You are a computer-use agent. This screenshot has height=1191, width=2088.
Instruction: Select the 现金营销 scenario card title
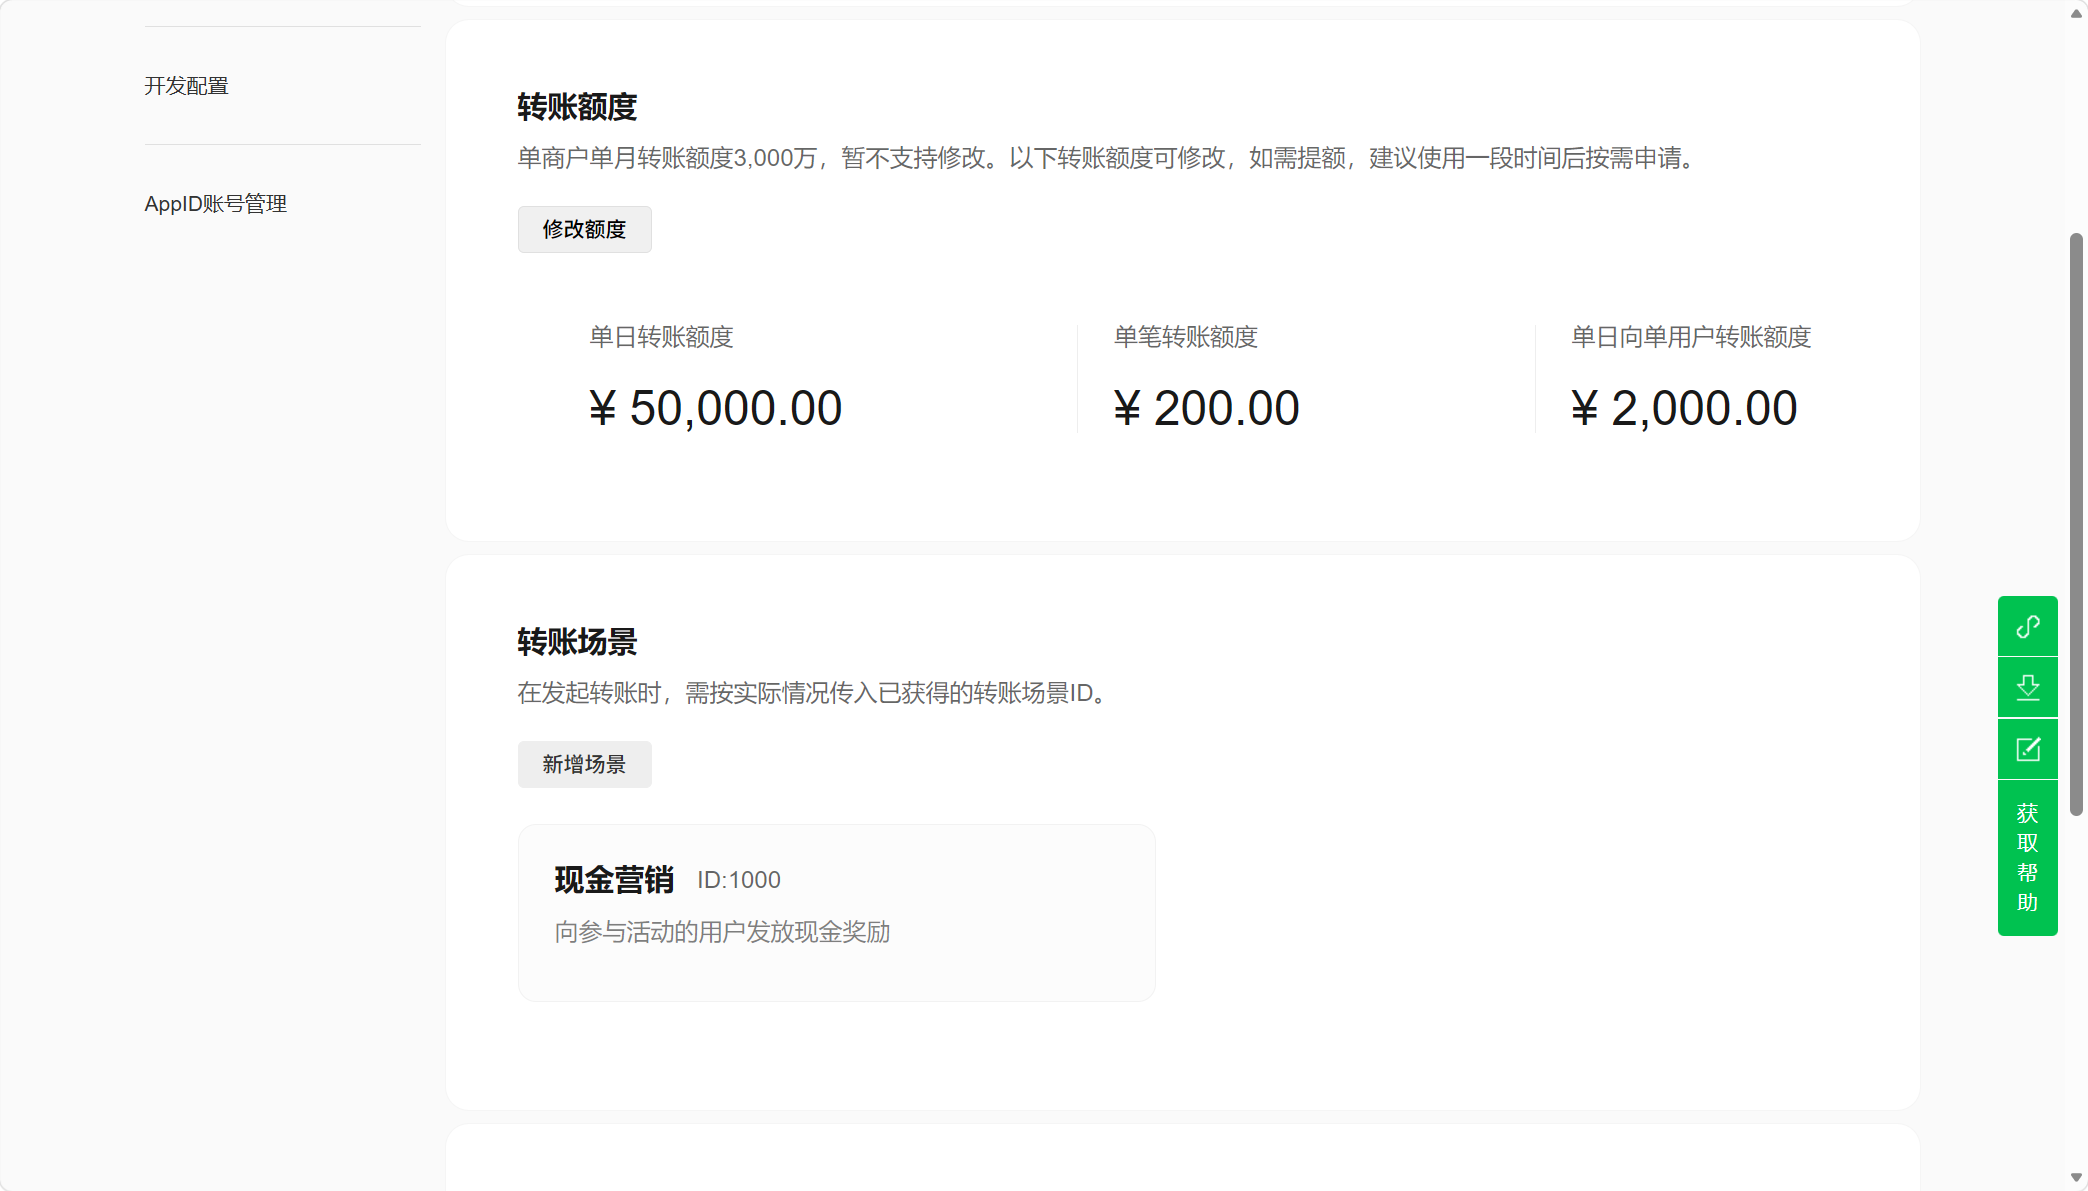(x=614, y=880)
